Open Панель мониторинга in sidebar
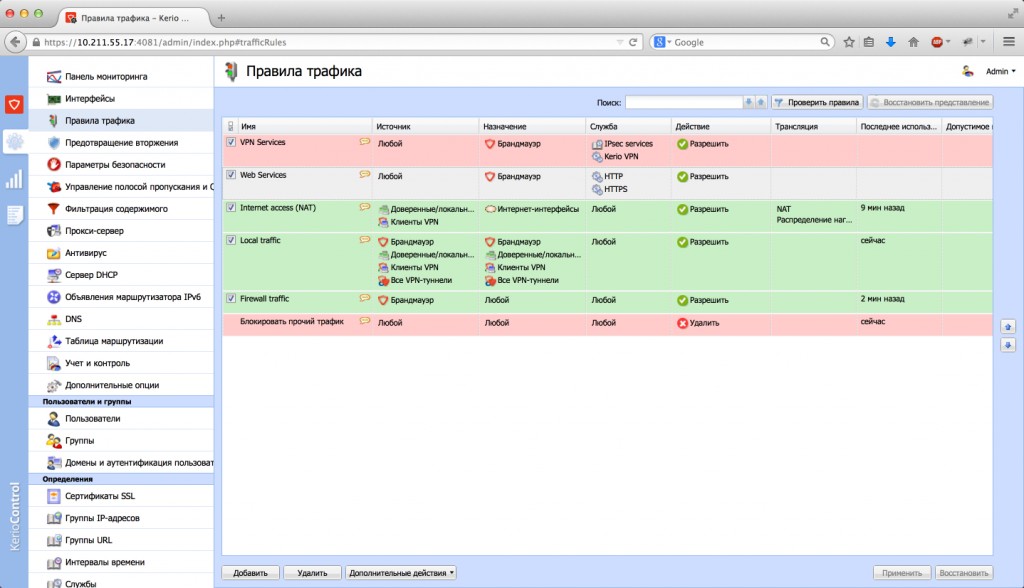The height and width of the screenshot is (588, 1024). pos(121,76)
